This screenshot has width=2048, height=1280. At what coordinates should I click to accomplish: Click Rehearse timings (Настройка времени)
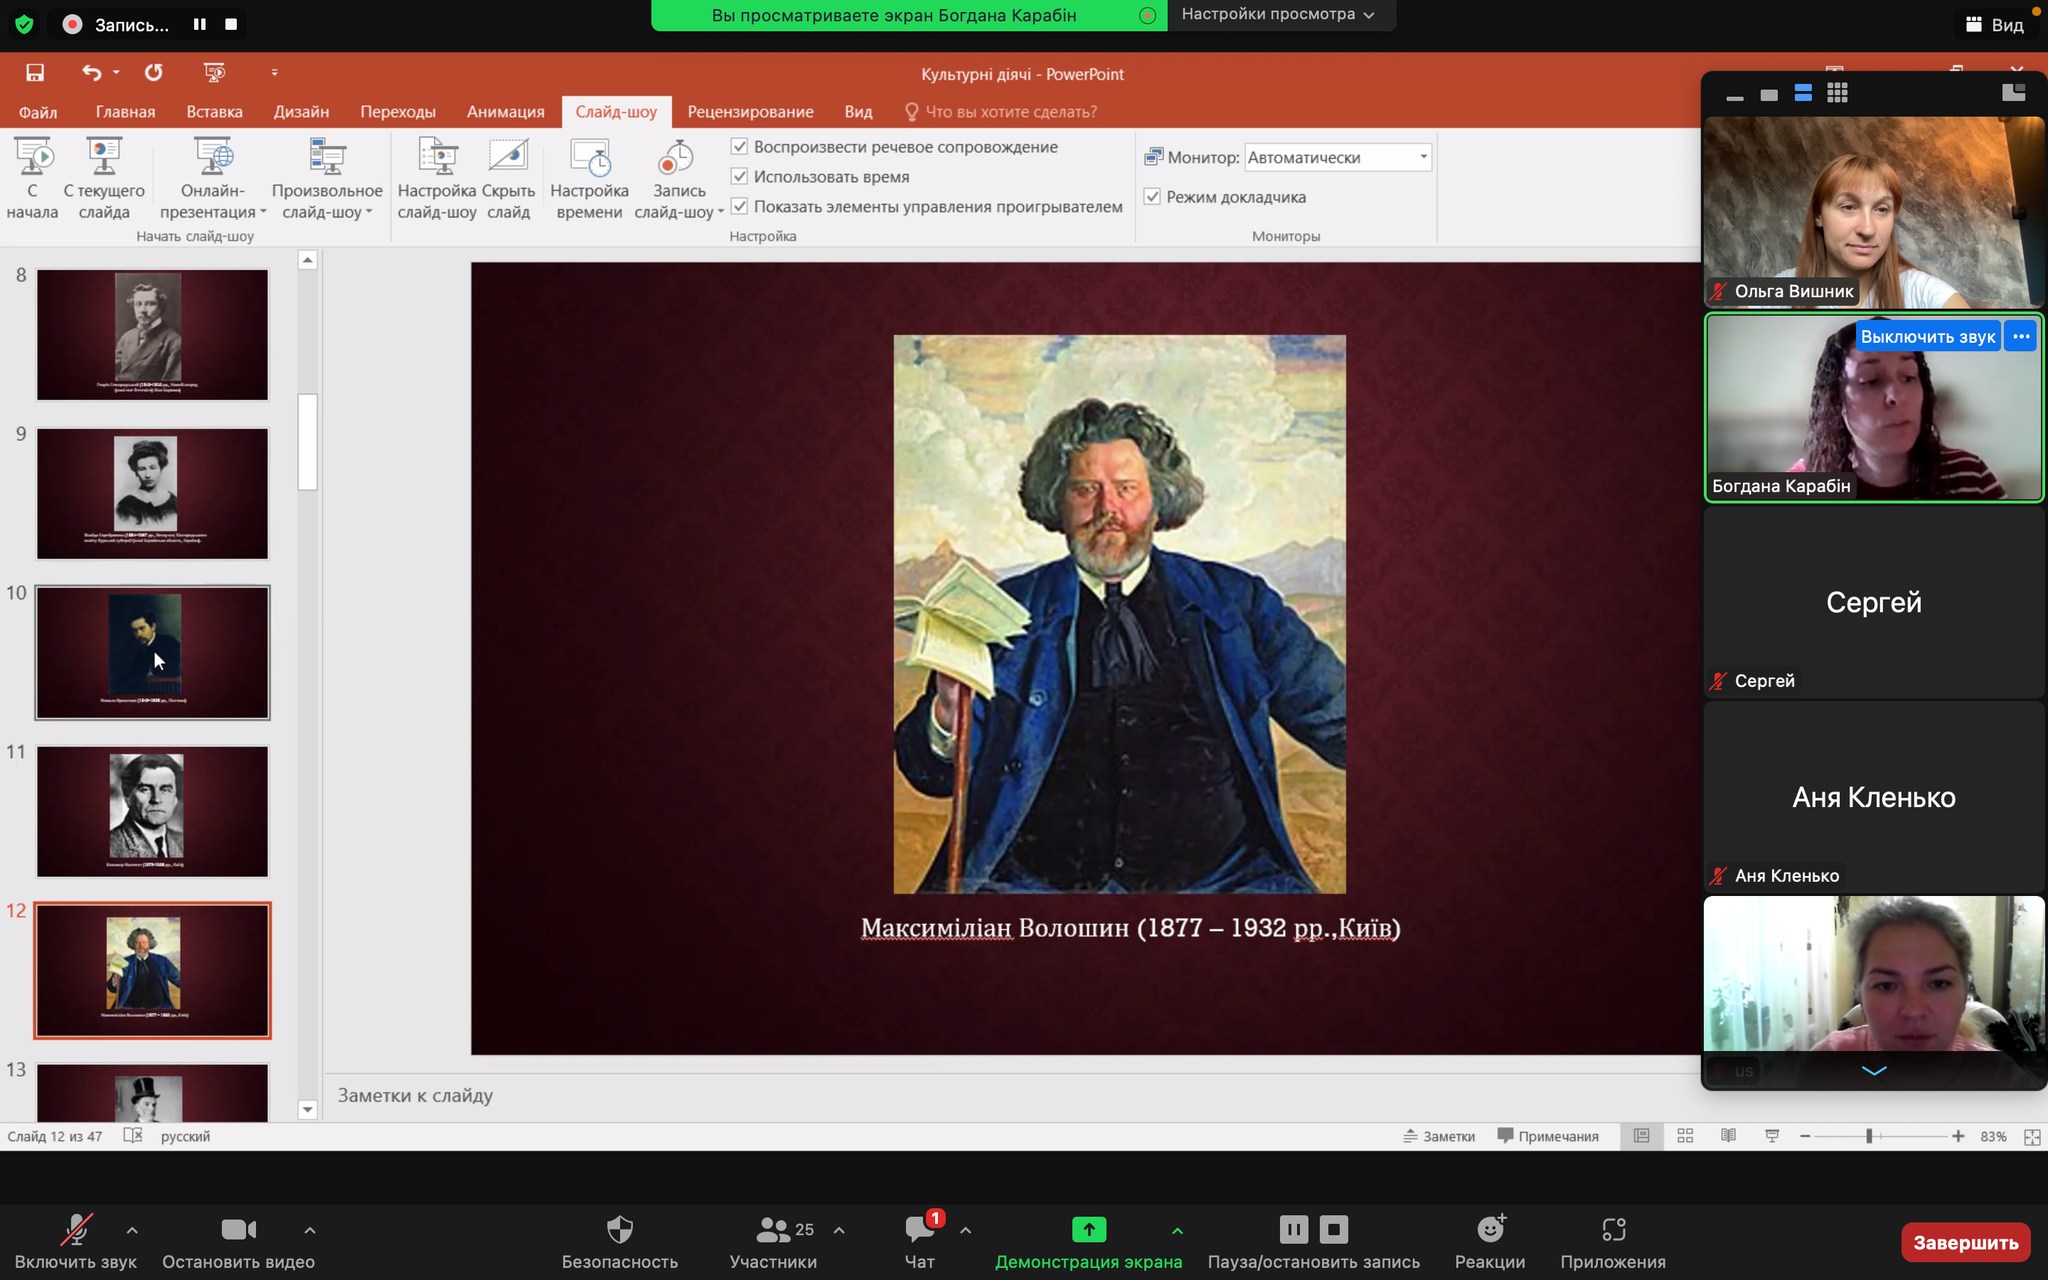click(x=589, y=179)
